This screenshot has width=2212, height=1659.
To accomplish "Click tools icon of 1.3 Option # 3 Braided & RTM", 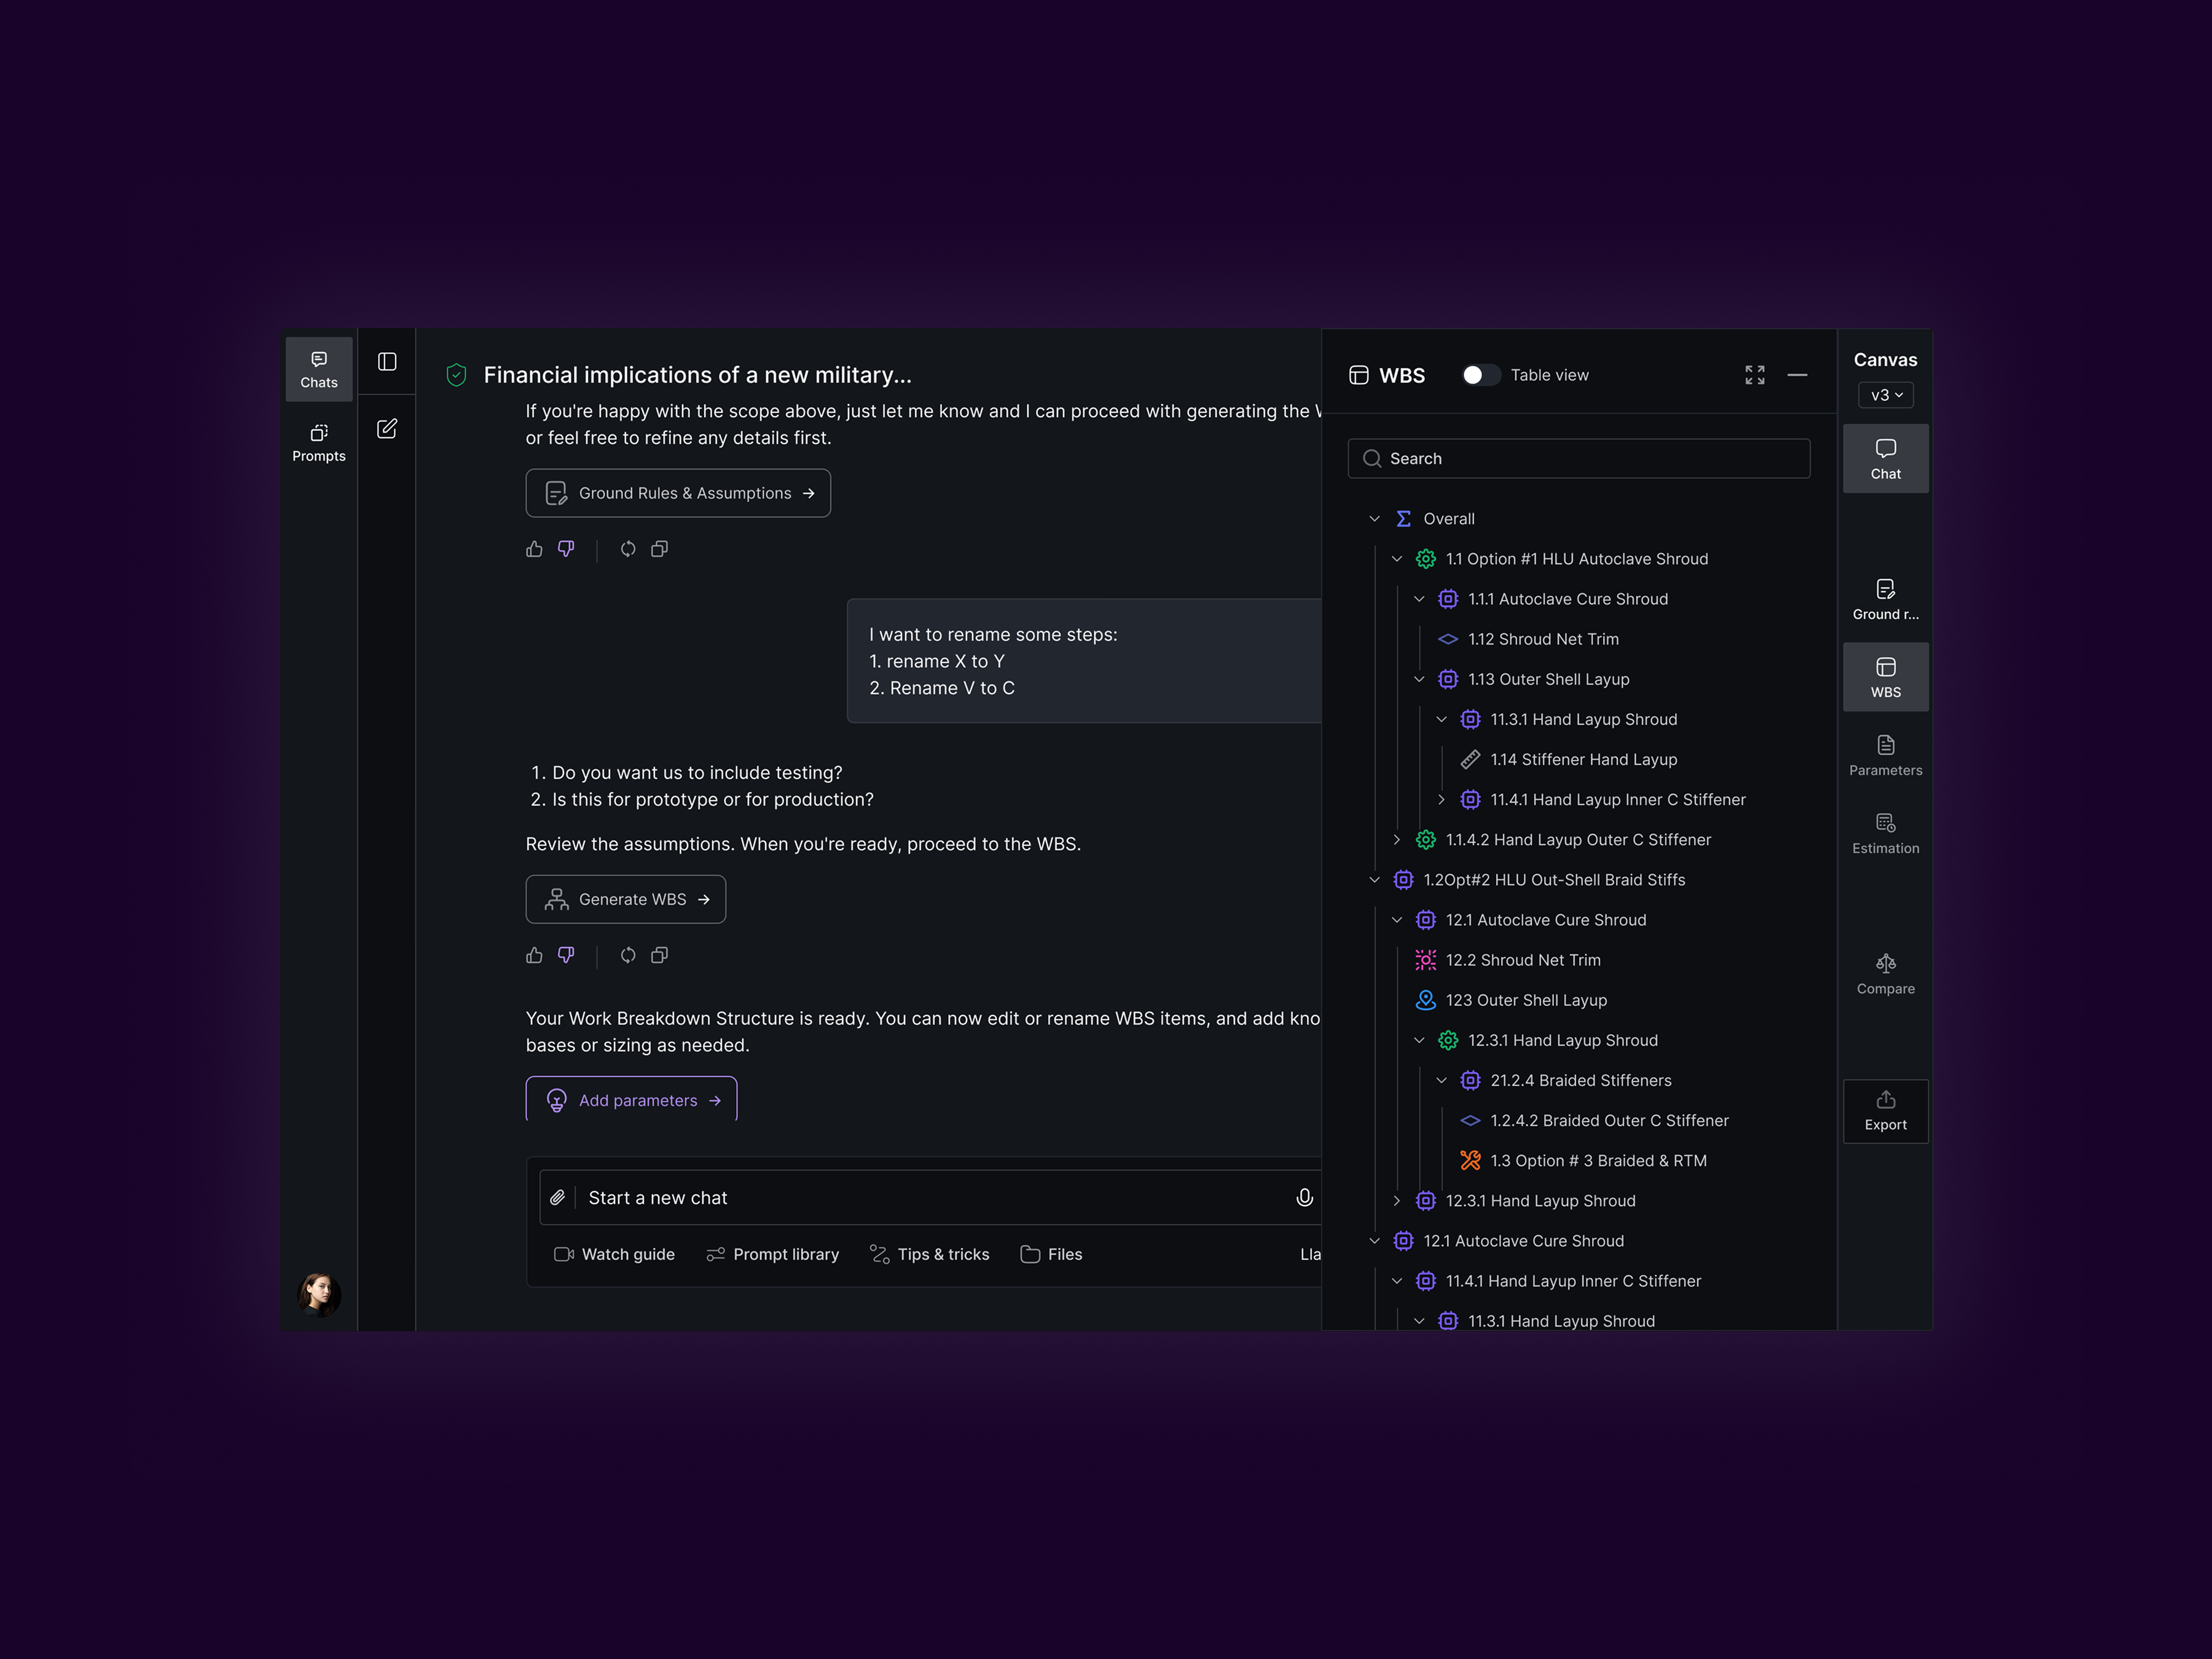I will point(1470,1160).
